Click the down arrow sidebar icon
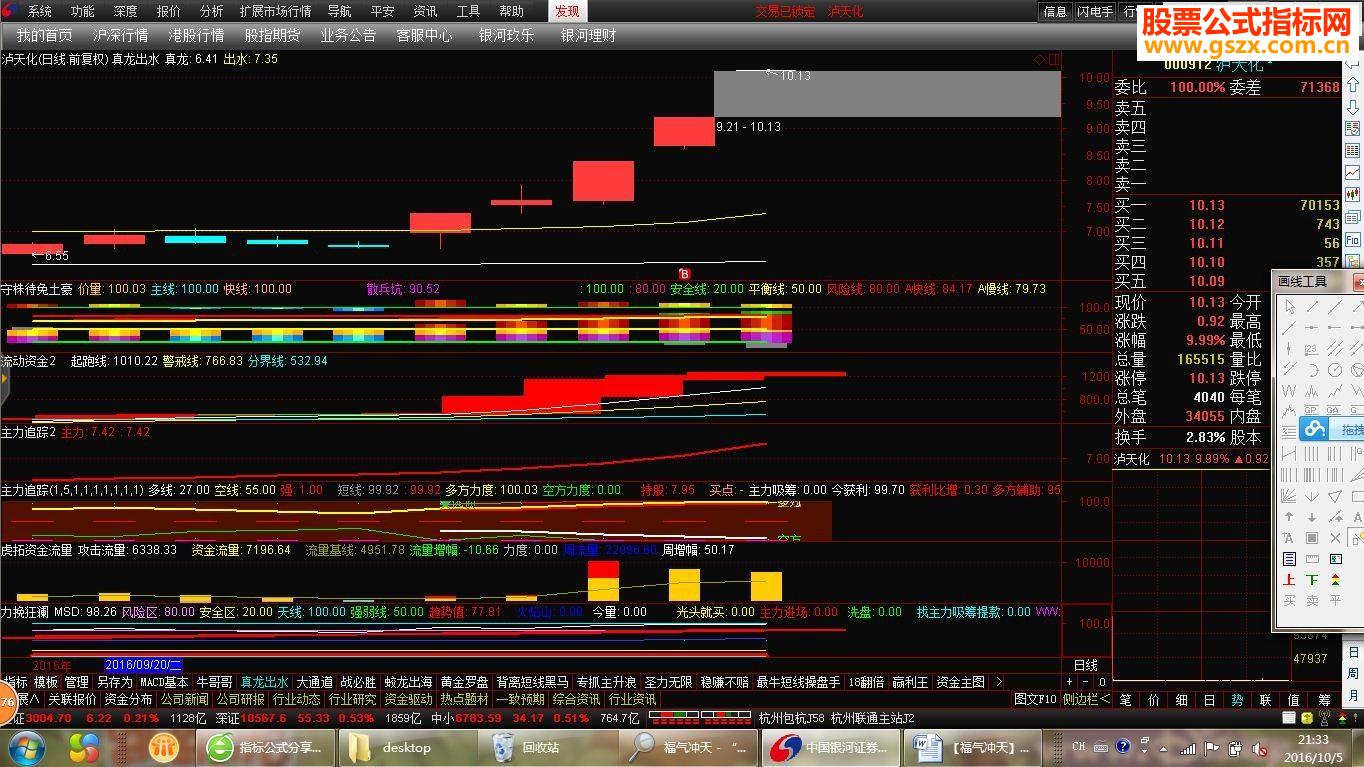This screenshot has width=1364, height=767. tap(1353, 107)
